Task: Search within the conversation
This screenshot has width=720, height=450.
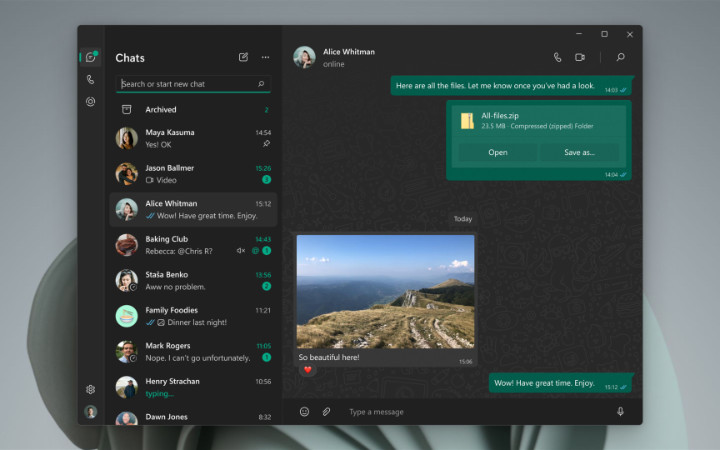Action: (620, 57)
